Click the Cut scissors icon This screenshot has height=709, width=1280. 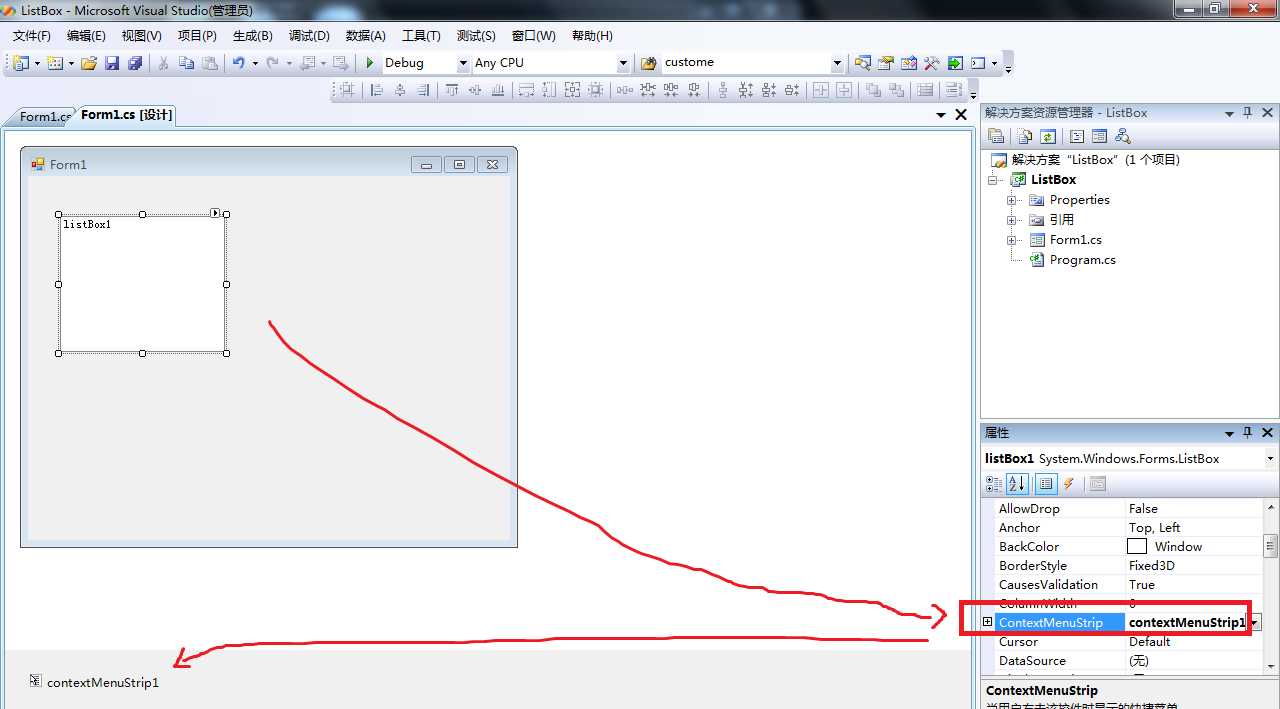click(x=164, y=63)
